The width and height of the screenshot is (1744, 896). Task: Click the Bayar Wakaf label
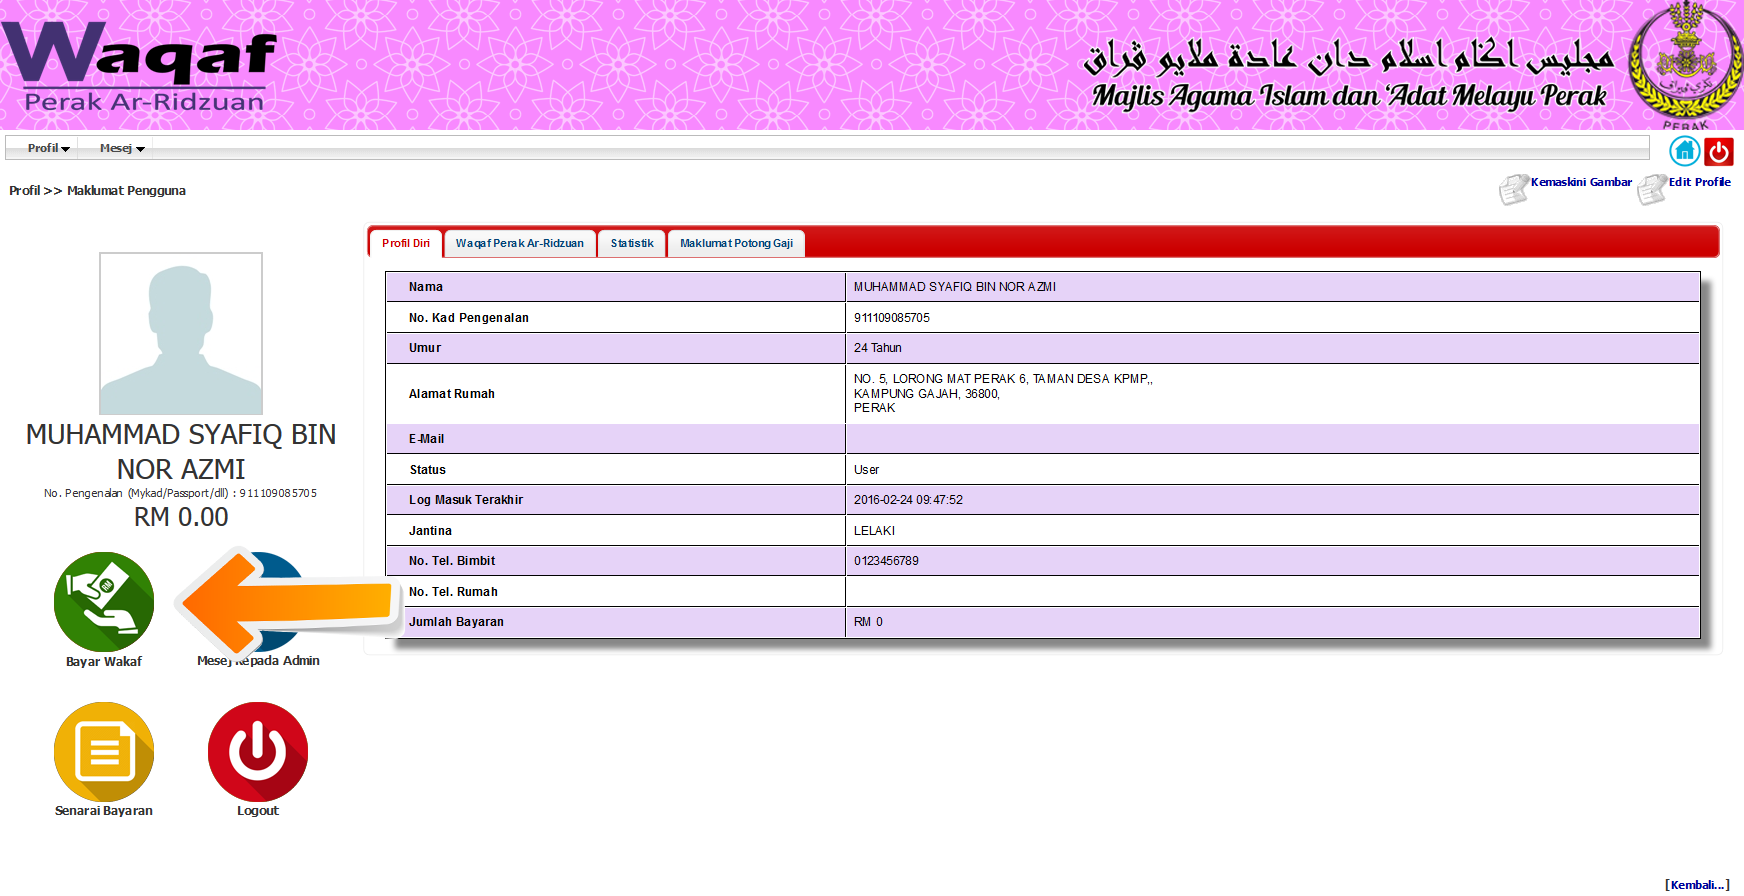104,661
